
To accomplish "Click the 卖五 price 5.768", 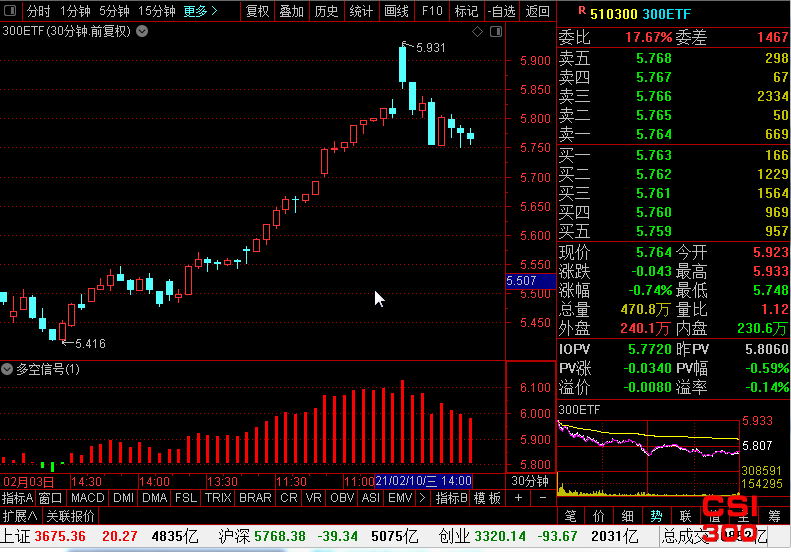I will (654, 58).
